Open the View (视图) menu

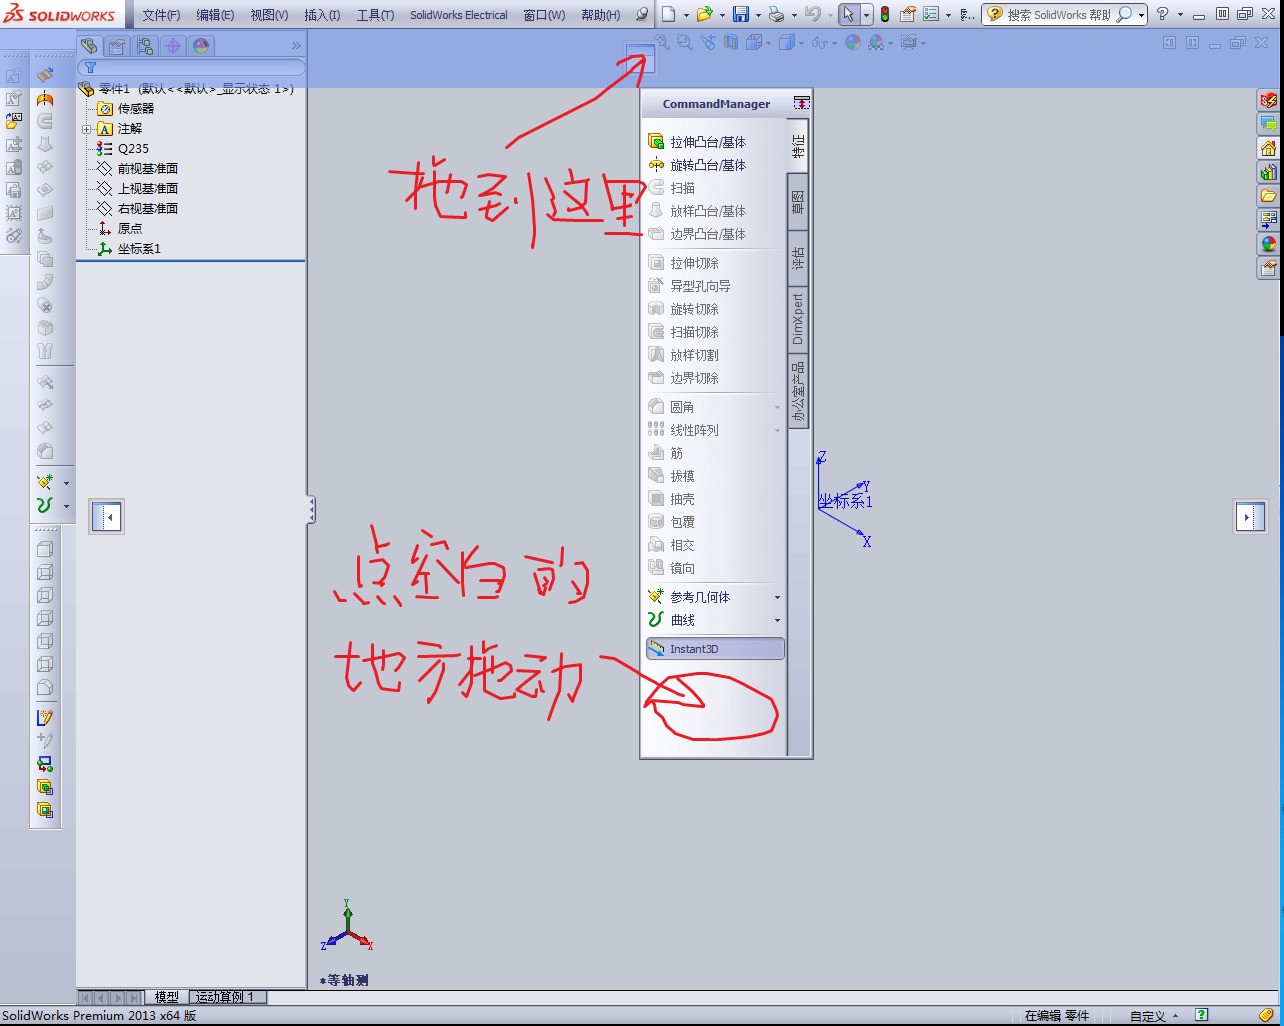click(269, 15)
